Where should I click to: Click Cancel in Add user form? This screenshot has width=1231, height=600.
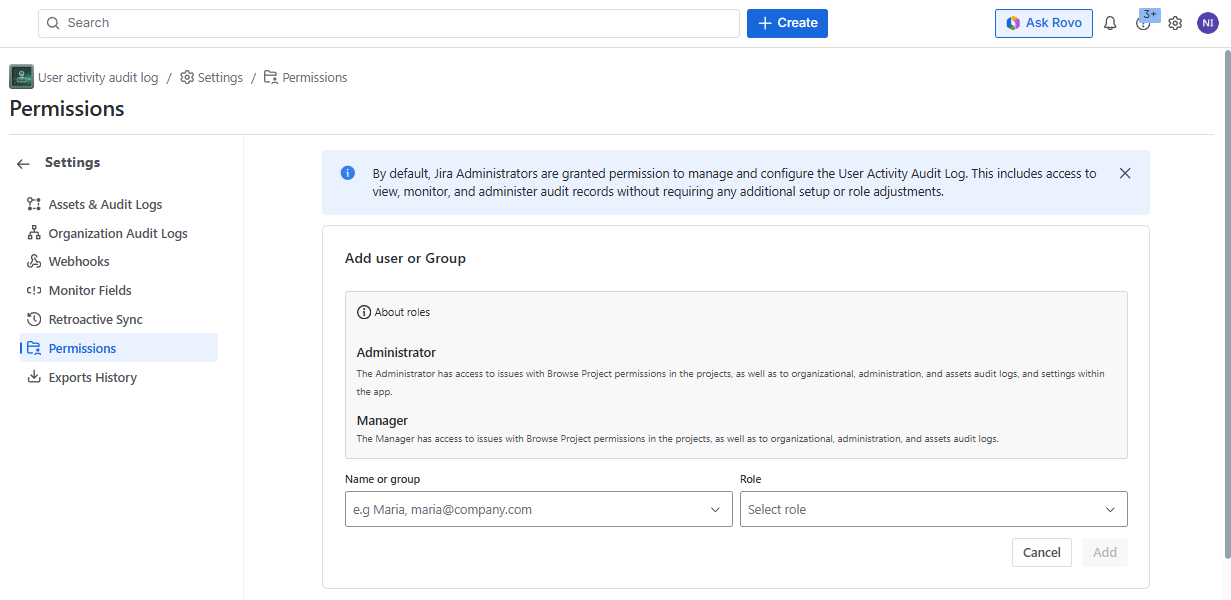1042,552
